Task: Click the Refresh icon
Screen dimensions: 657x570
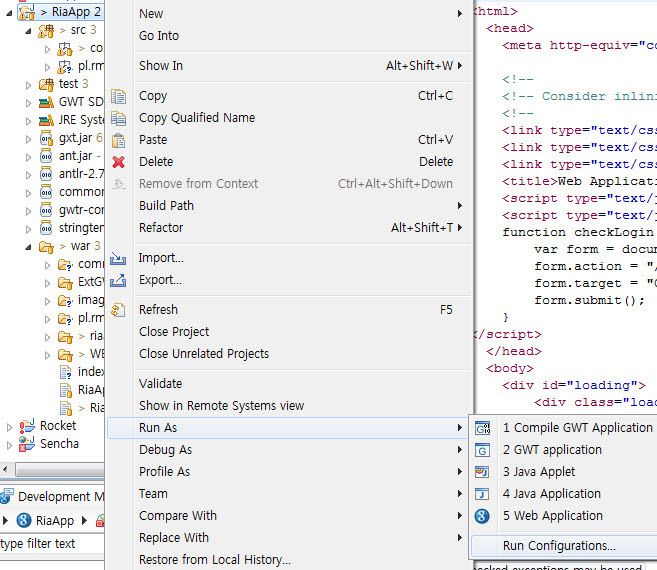Action: 118,310
